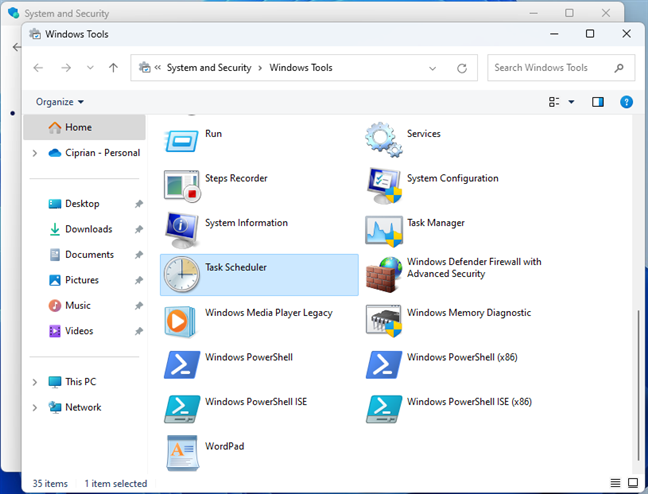The height and width of the screenshot is (494, 648).
Task: Switch to large icons view in status bar
Action: click(633, 482)
